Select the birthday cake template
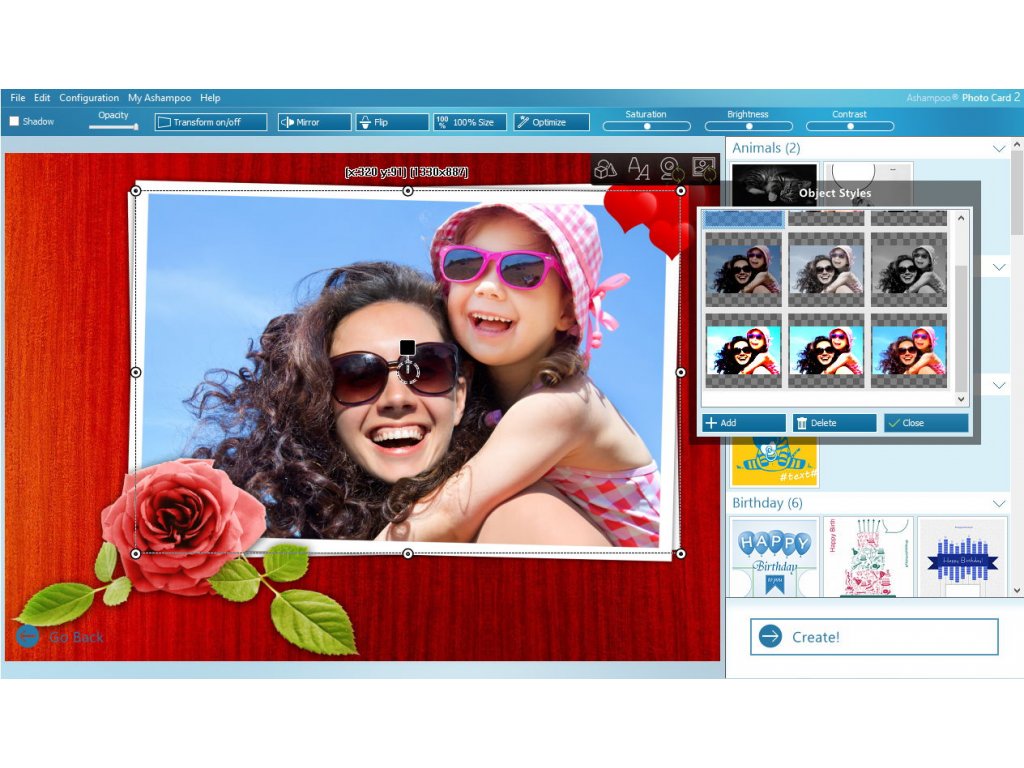The height and width of the screenshot is (768, 1024). [x=869, y=557]
